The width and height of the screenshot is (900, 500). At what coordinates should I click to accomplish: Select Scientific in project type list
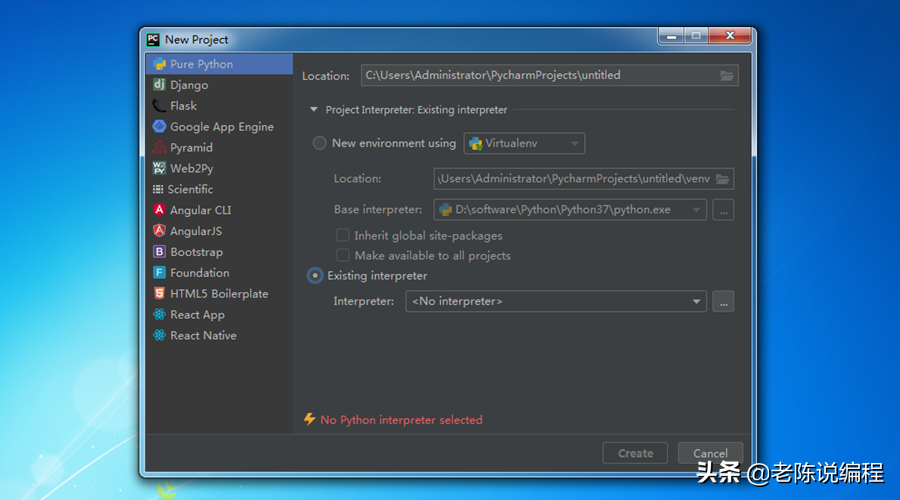pyautogui.click(x=190, y=189)
